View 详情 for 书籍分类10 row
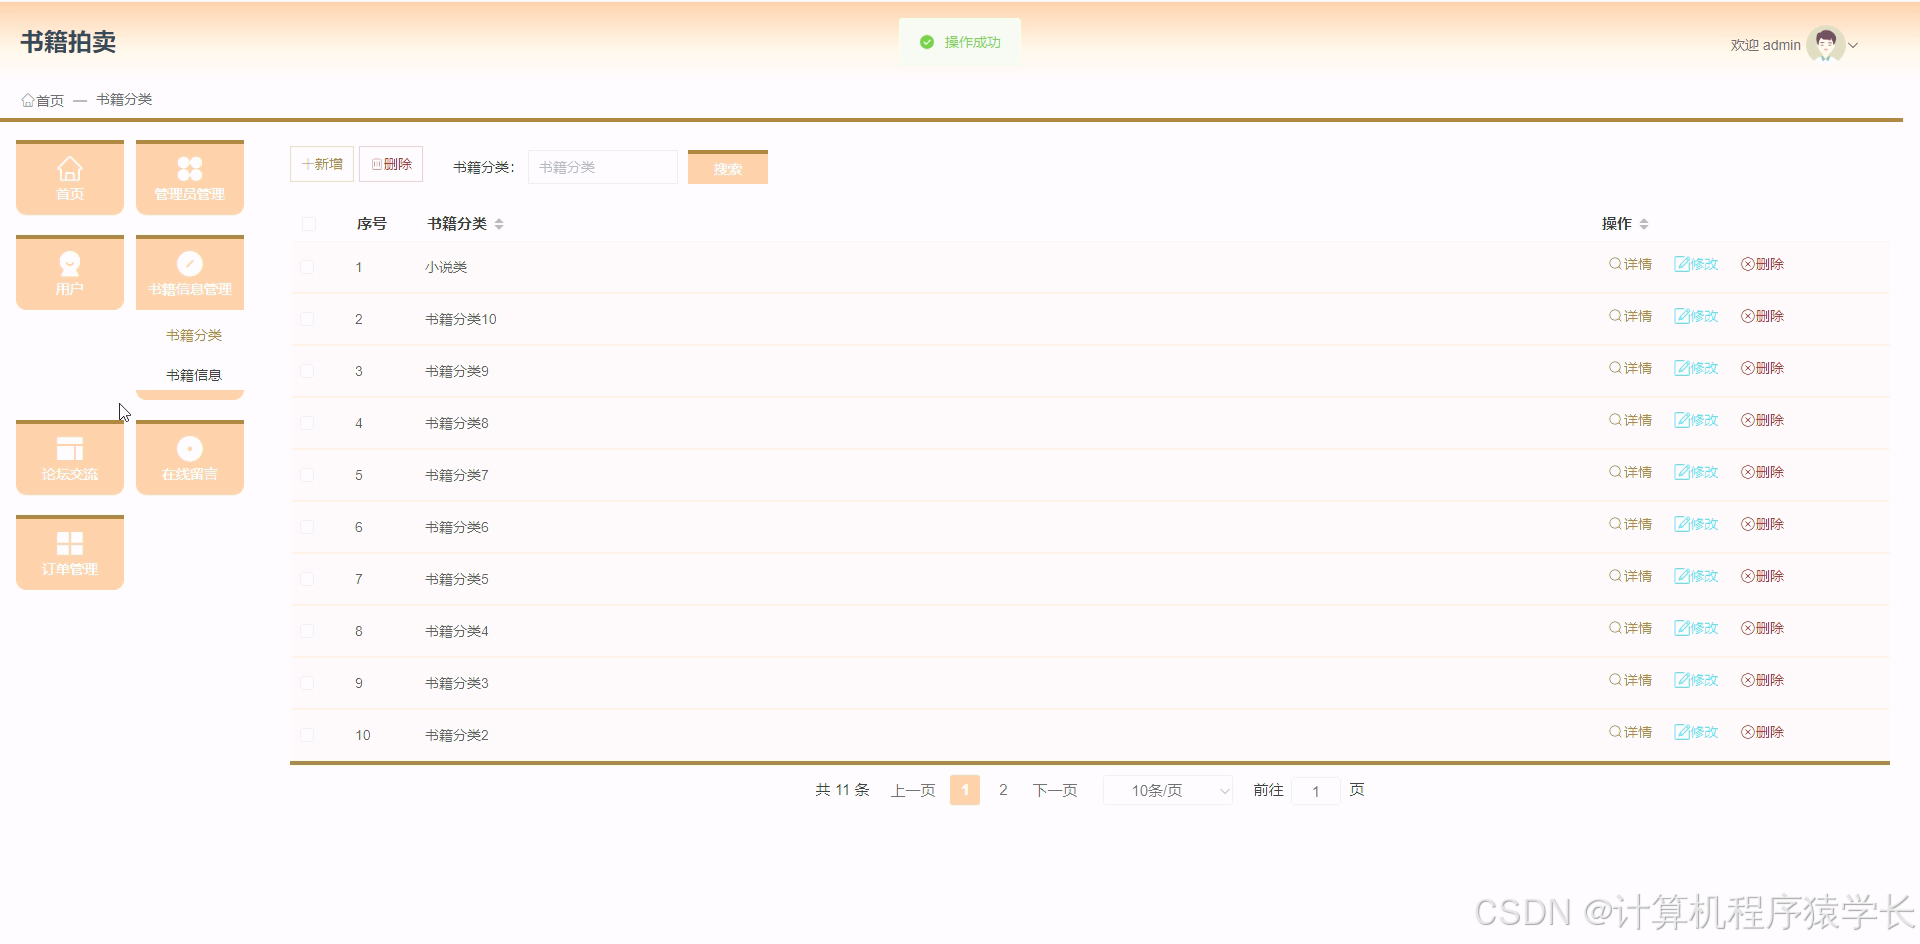Screen dimensions: 1920x944 coord(1630,316)
